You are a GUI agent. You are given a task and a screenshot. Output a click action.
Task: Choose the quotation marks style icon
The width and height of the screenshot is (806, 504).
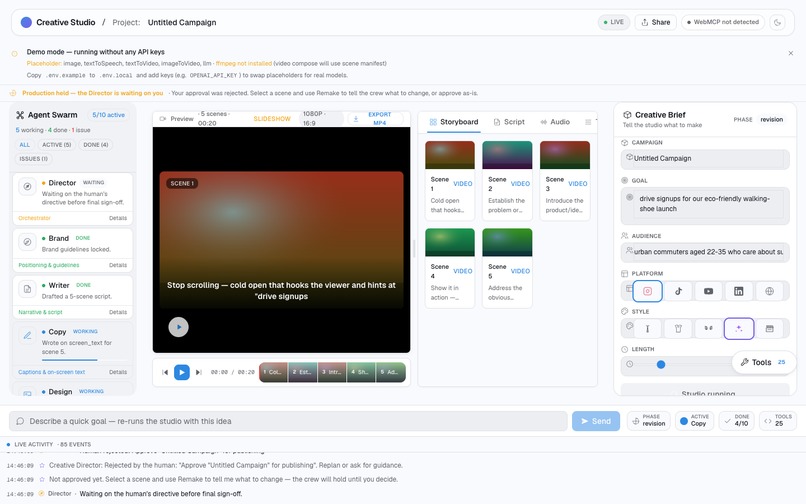tap(708, 329)
